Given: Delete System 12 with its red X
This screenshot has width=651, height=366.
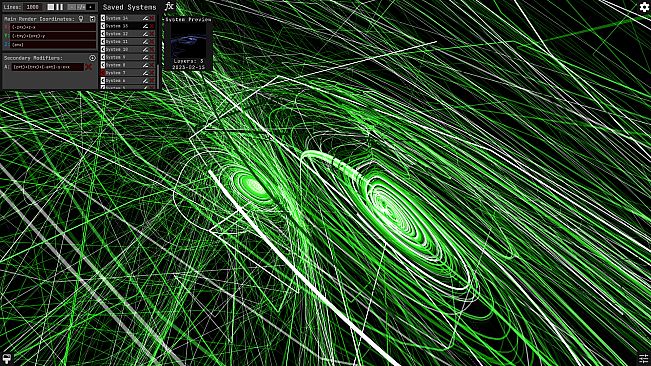Looking at the screenshot, I should pos(152,34).
